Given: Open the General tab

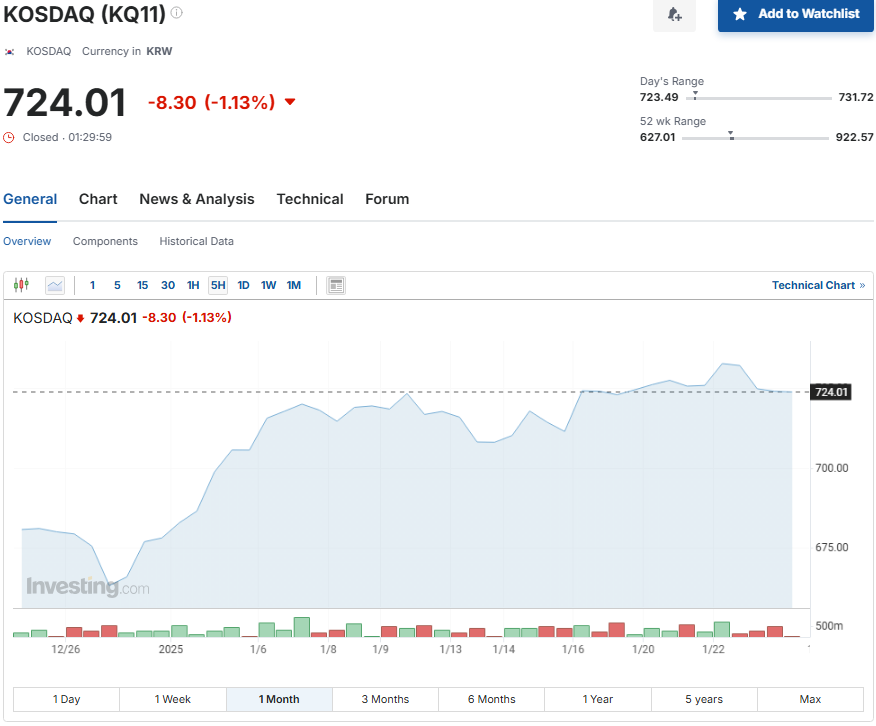Looking at the screenshot, I should (x=30, y=199).
